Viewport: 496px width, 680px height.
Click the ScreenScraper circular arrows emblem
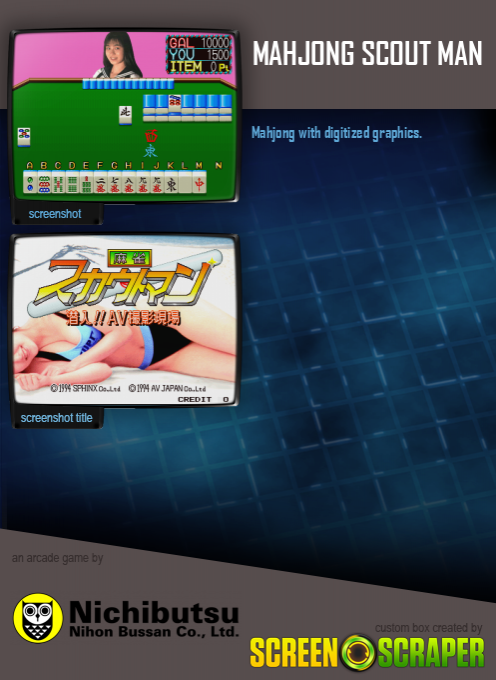(x=358, y=652)
